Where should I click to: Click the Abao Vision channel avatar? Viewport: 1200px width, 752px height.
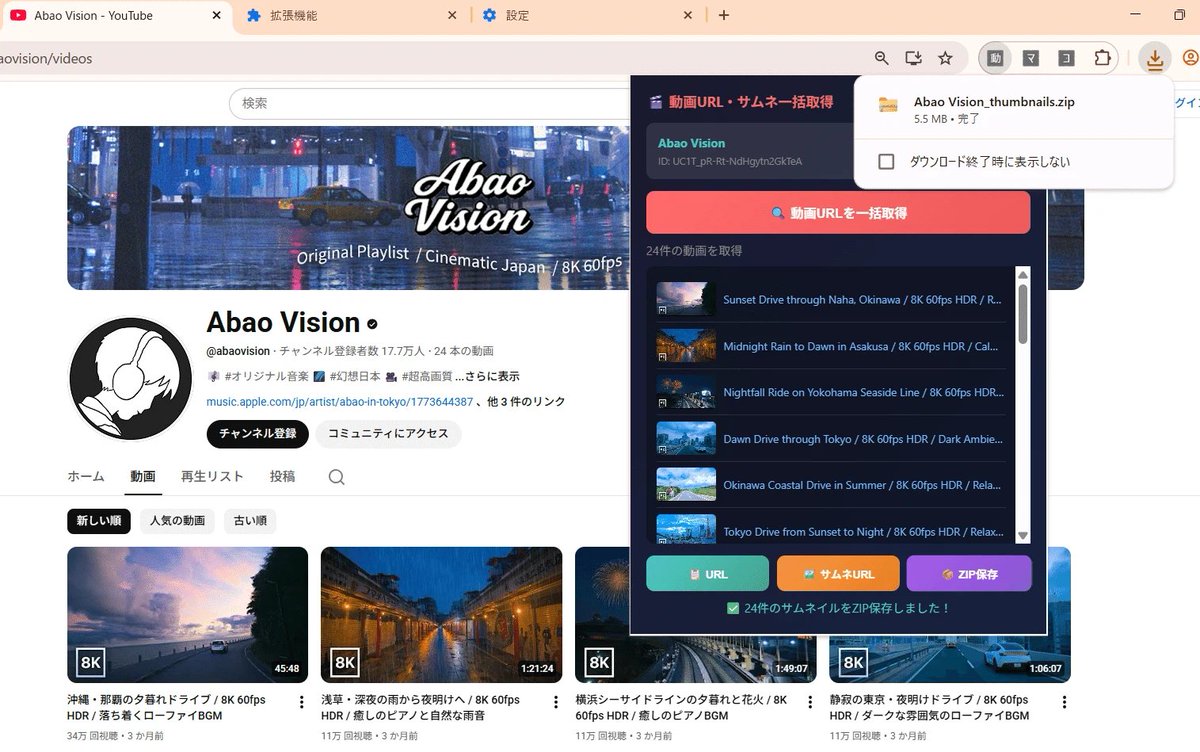coord(129,379)
